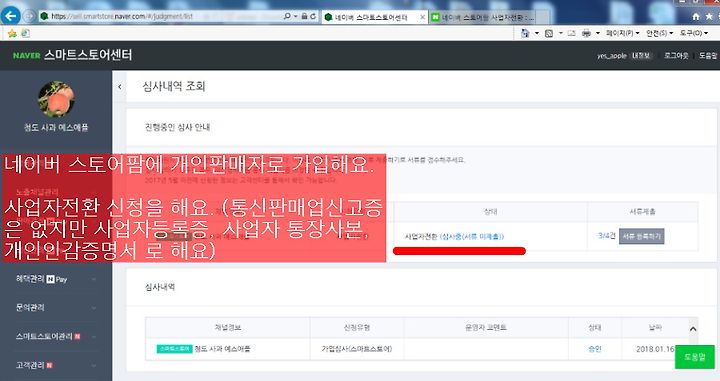Open dropdown arrow next to the RSS feeds icon
Screen dimensions: 720x381
560,33
